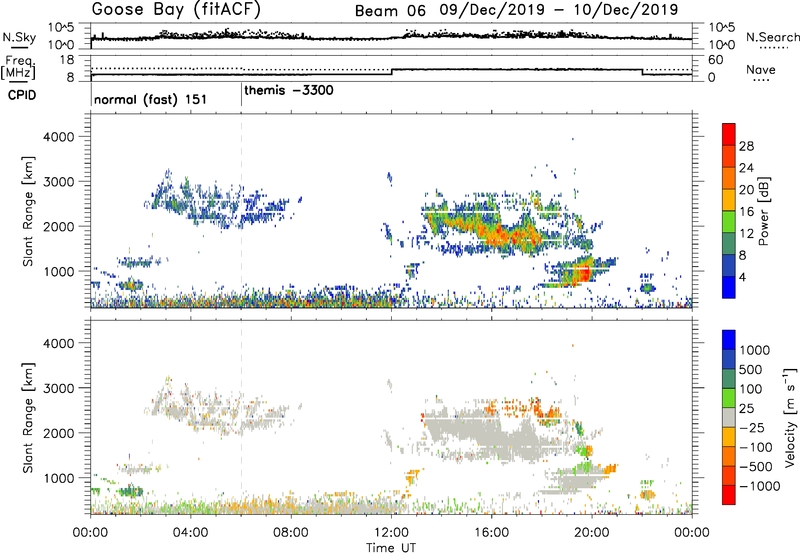Pick velocity colorbar segment between -25 and -100

[x=729, y=437]
